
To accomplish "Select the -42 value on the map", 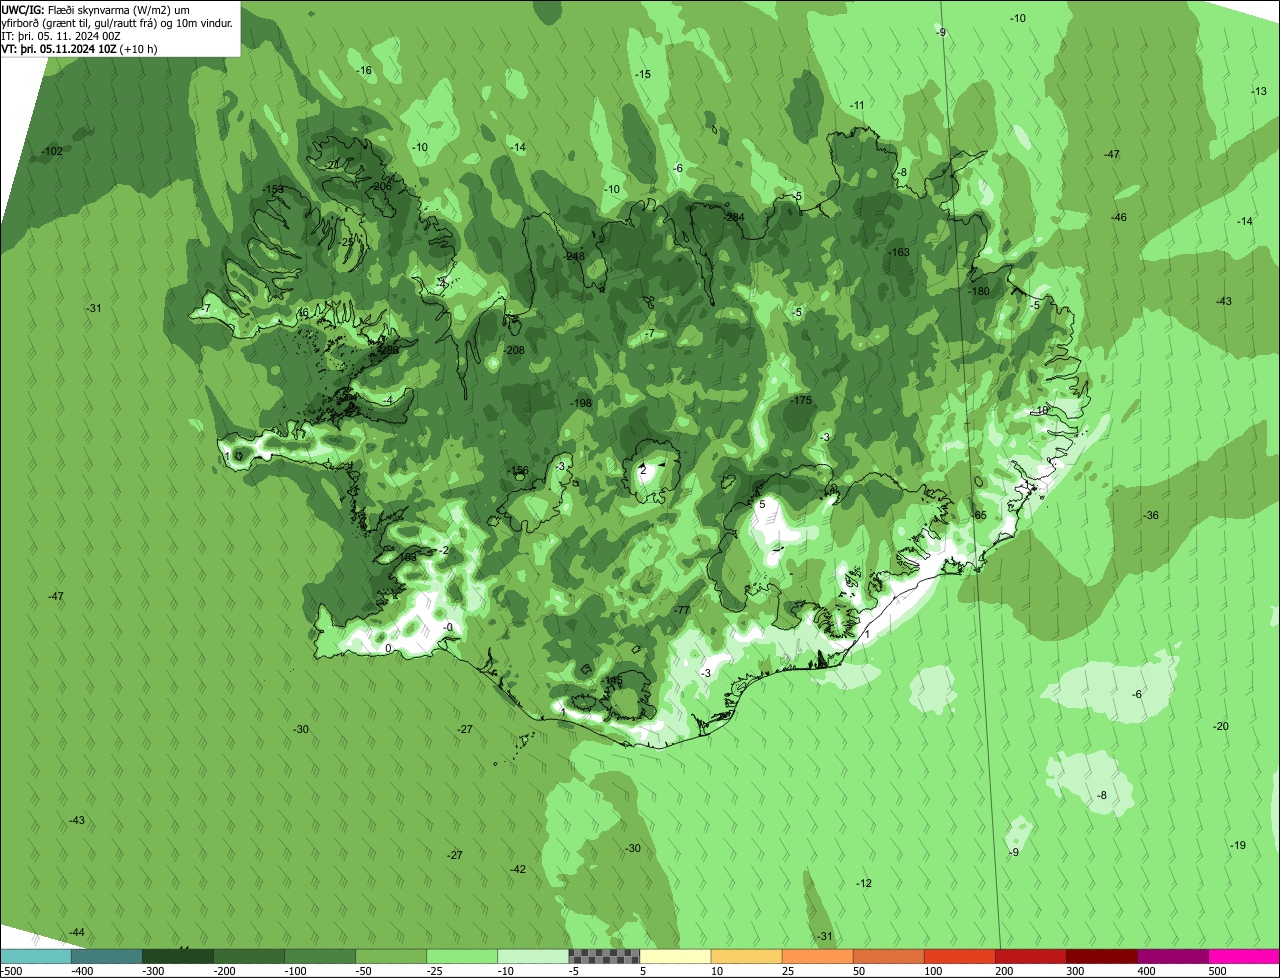I will click(x=518, y=869).
